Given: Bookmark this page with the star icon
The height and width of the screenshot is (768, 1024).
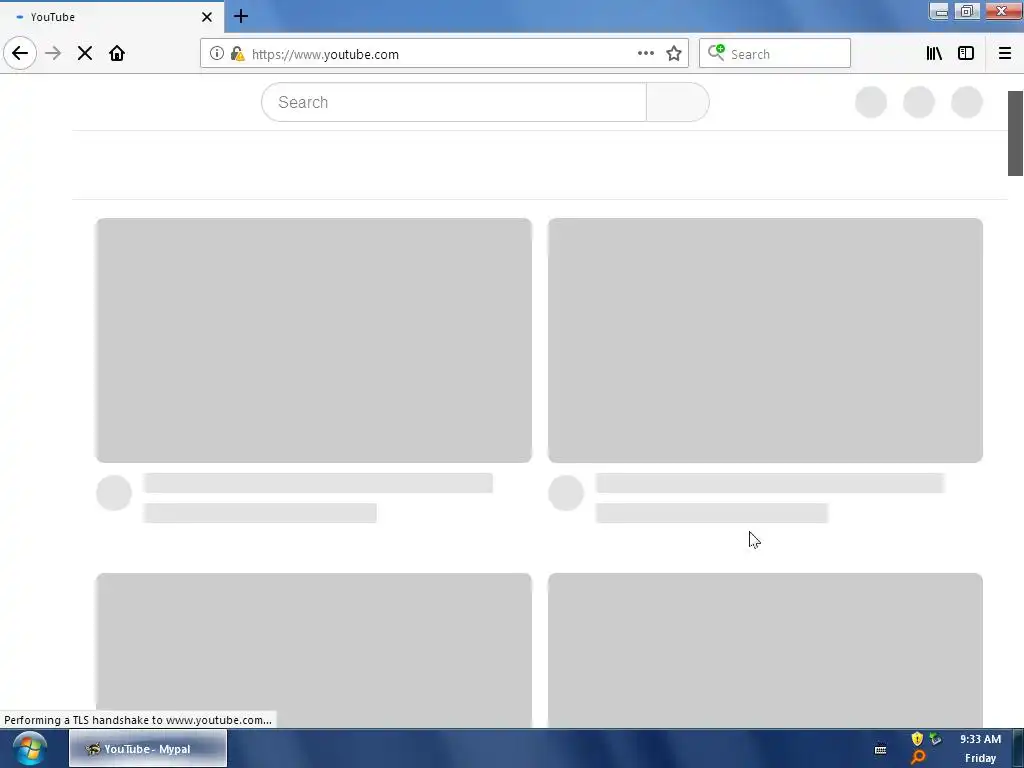Looking at the screenshot, I should 674,54.
